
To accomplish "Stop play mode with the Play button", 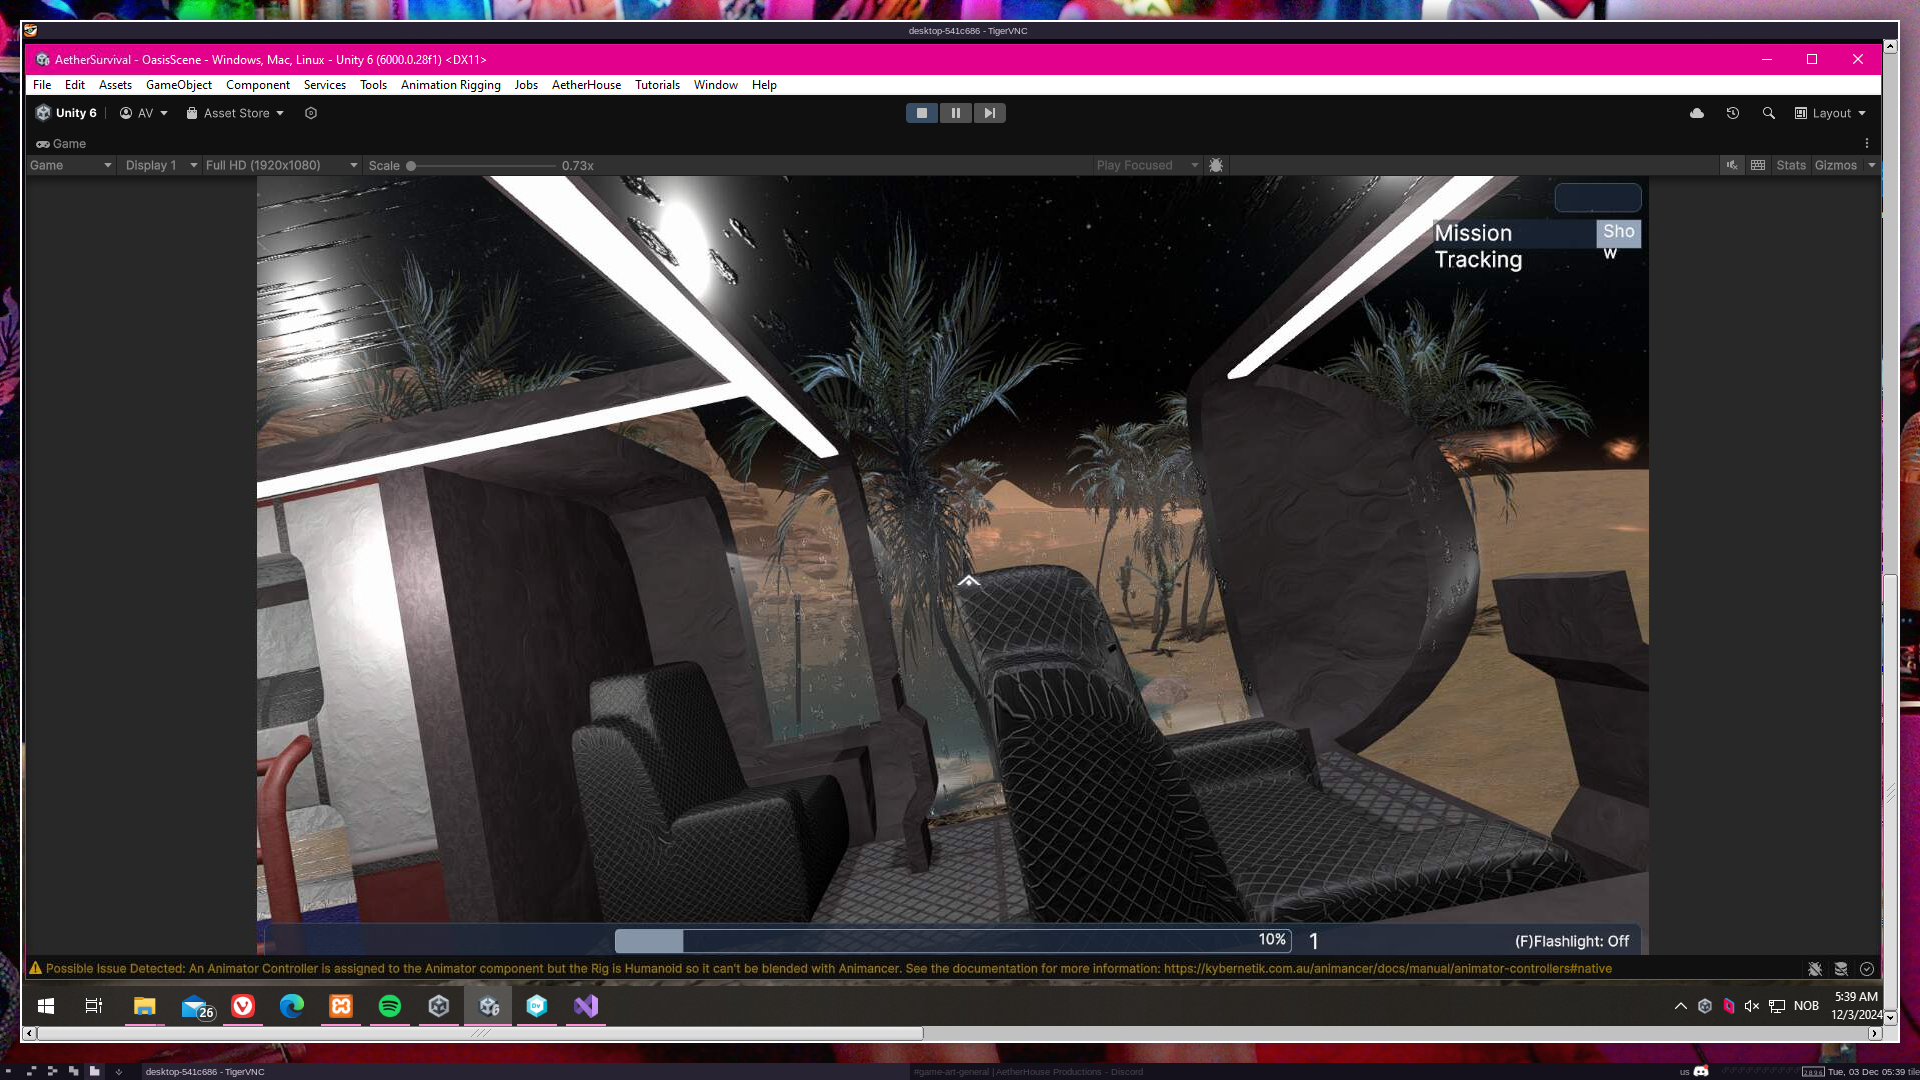I will (x=921, y=113).
